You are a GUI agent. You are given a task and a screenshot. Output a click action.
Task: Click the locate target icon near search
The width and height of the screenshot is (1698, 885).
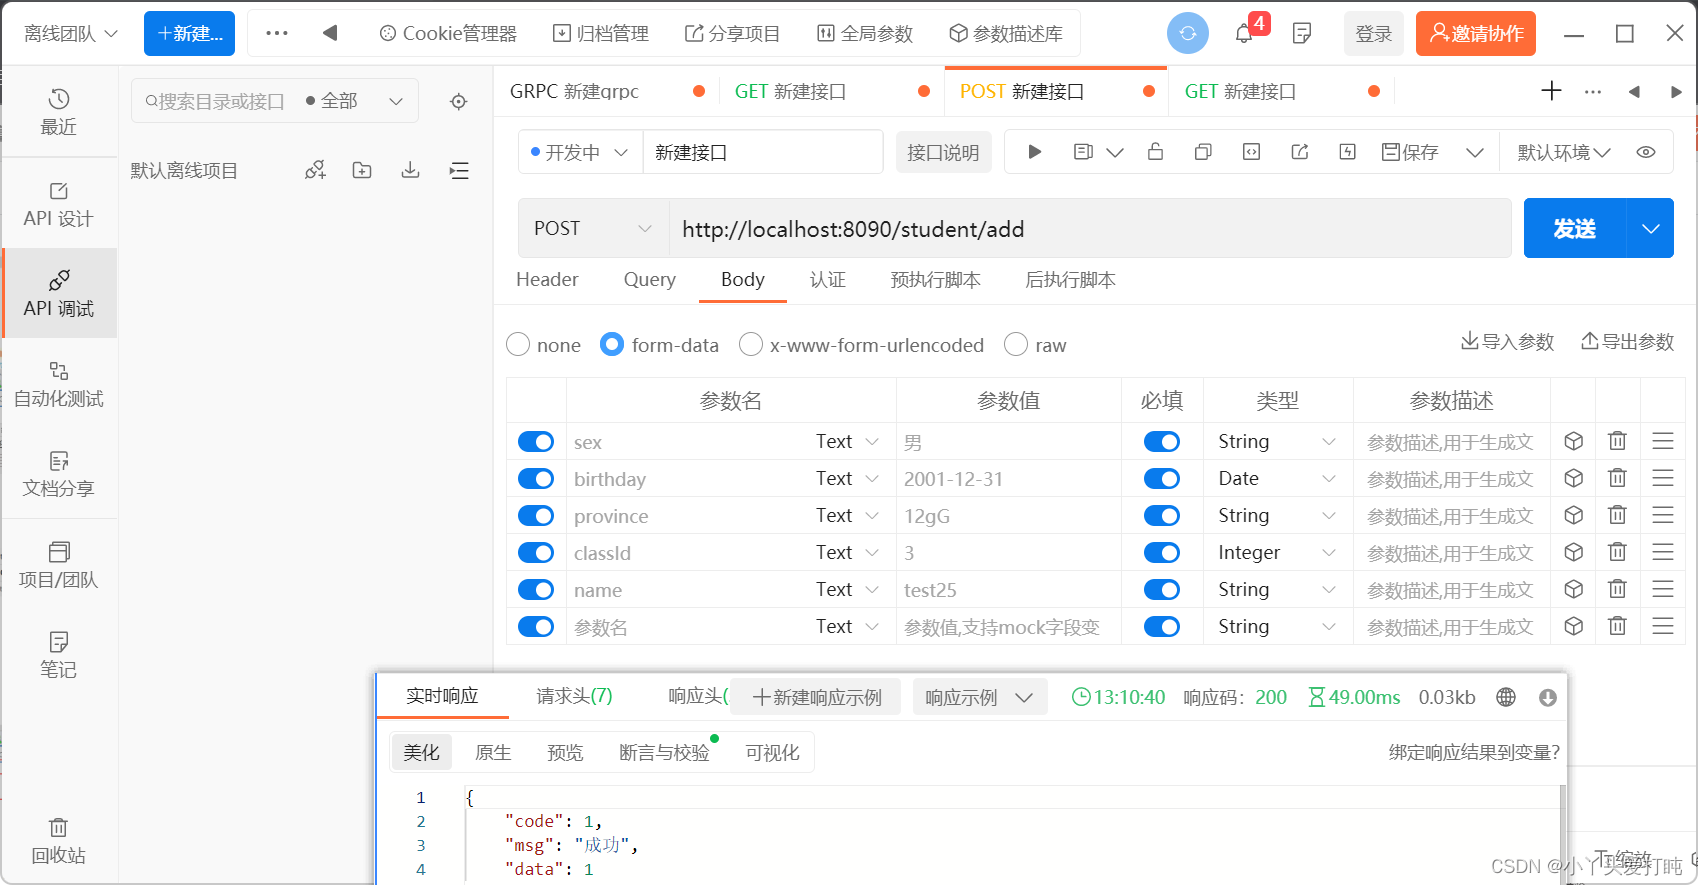point(459,102)
